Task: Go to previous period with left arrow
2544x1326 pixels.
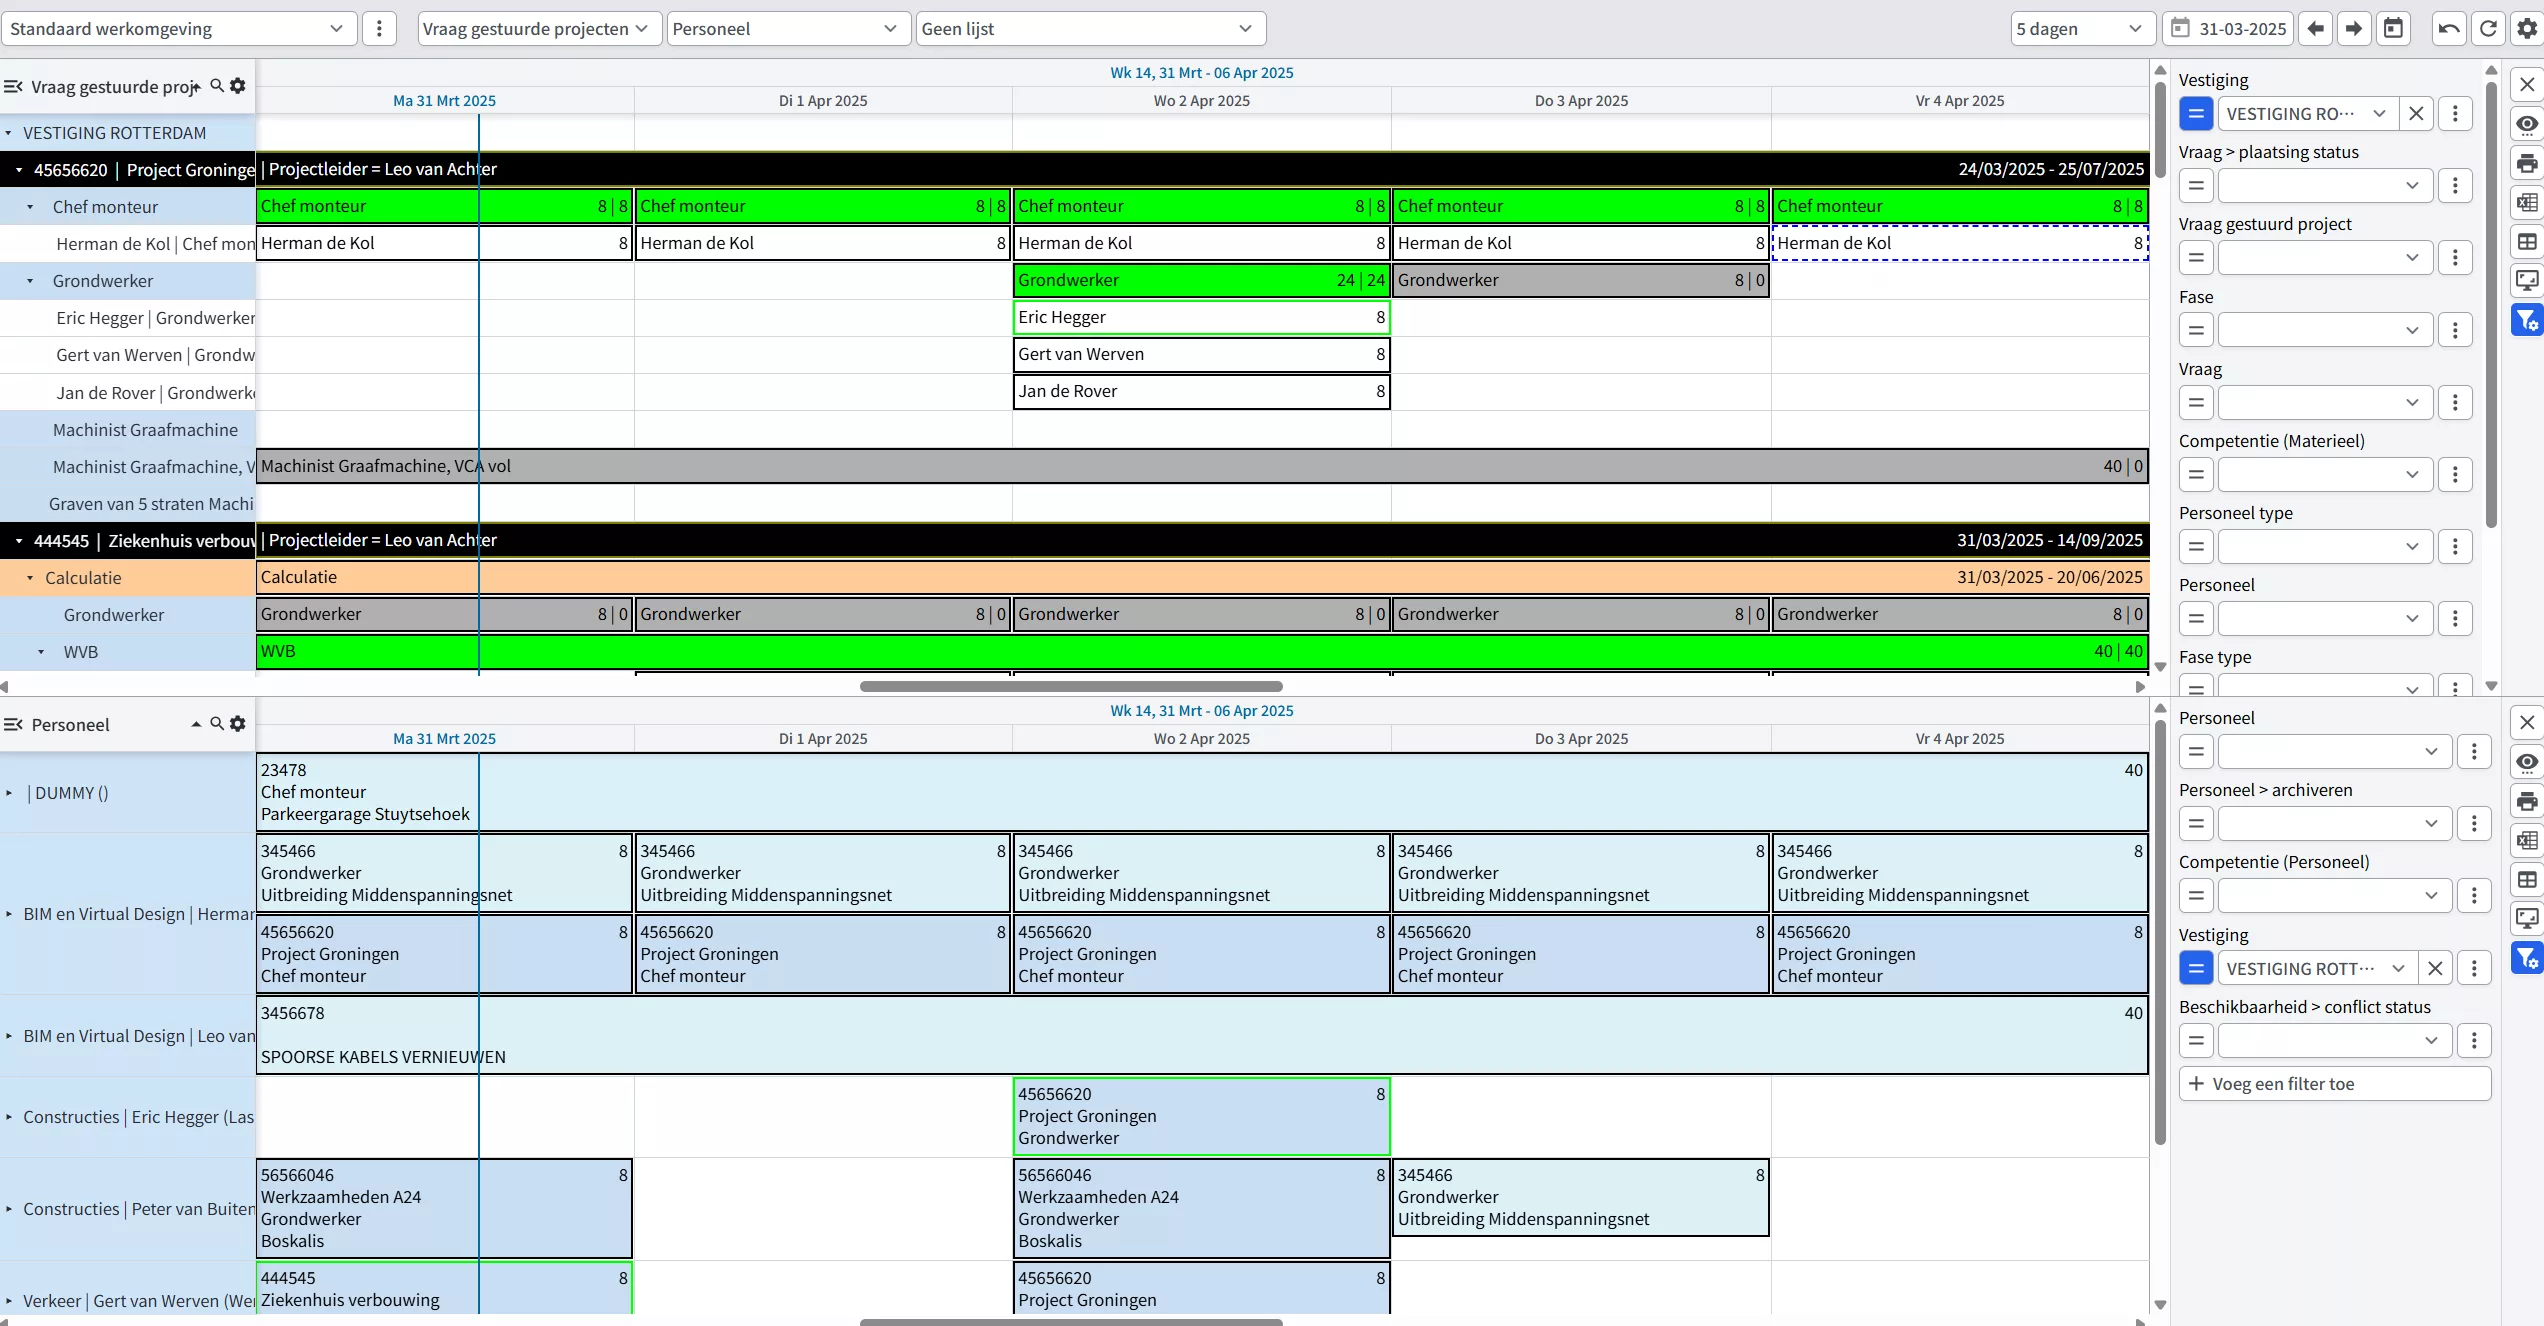Action: pyautogui.click(x=2315, y=28)
